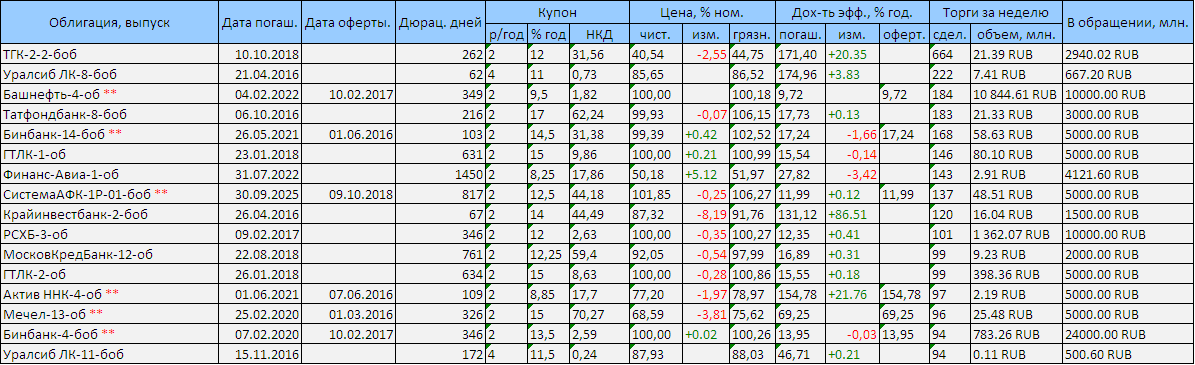Select the 'Дата оферты.' header cell
The width and height of the screenshot is (1195, 365).
click(348, 23)
